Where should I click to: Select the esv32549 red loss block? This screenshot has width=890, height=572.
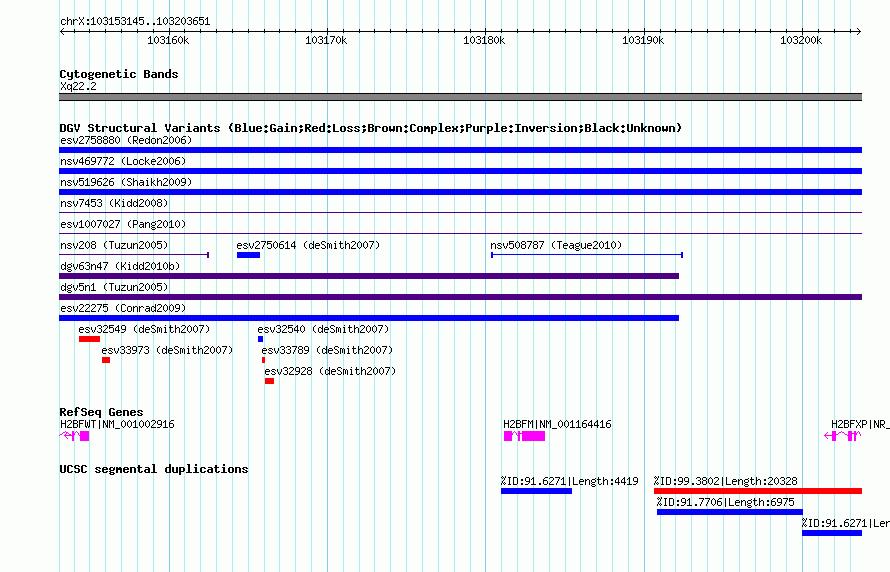[x=89, y=339]
